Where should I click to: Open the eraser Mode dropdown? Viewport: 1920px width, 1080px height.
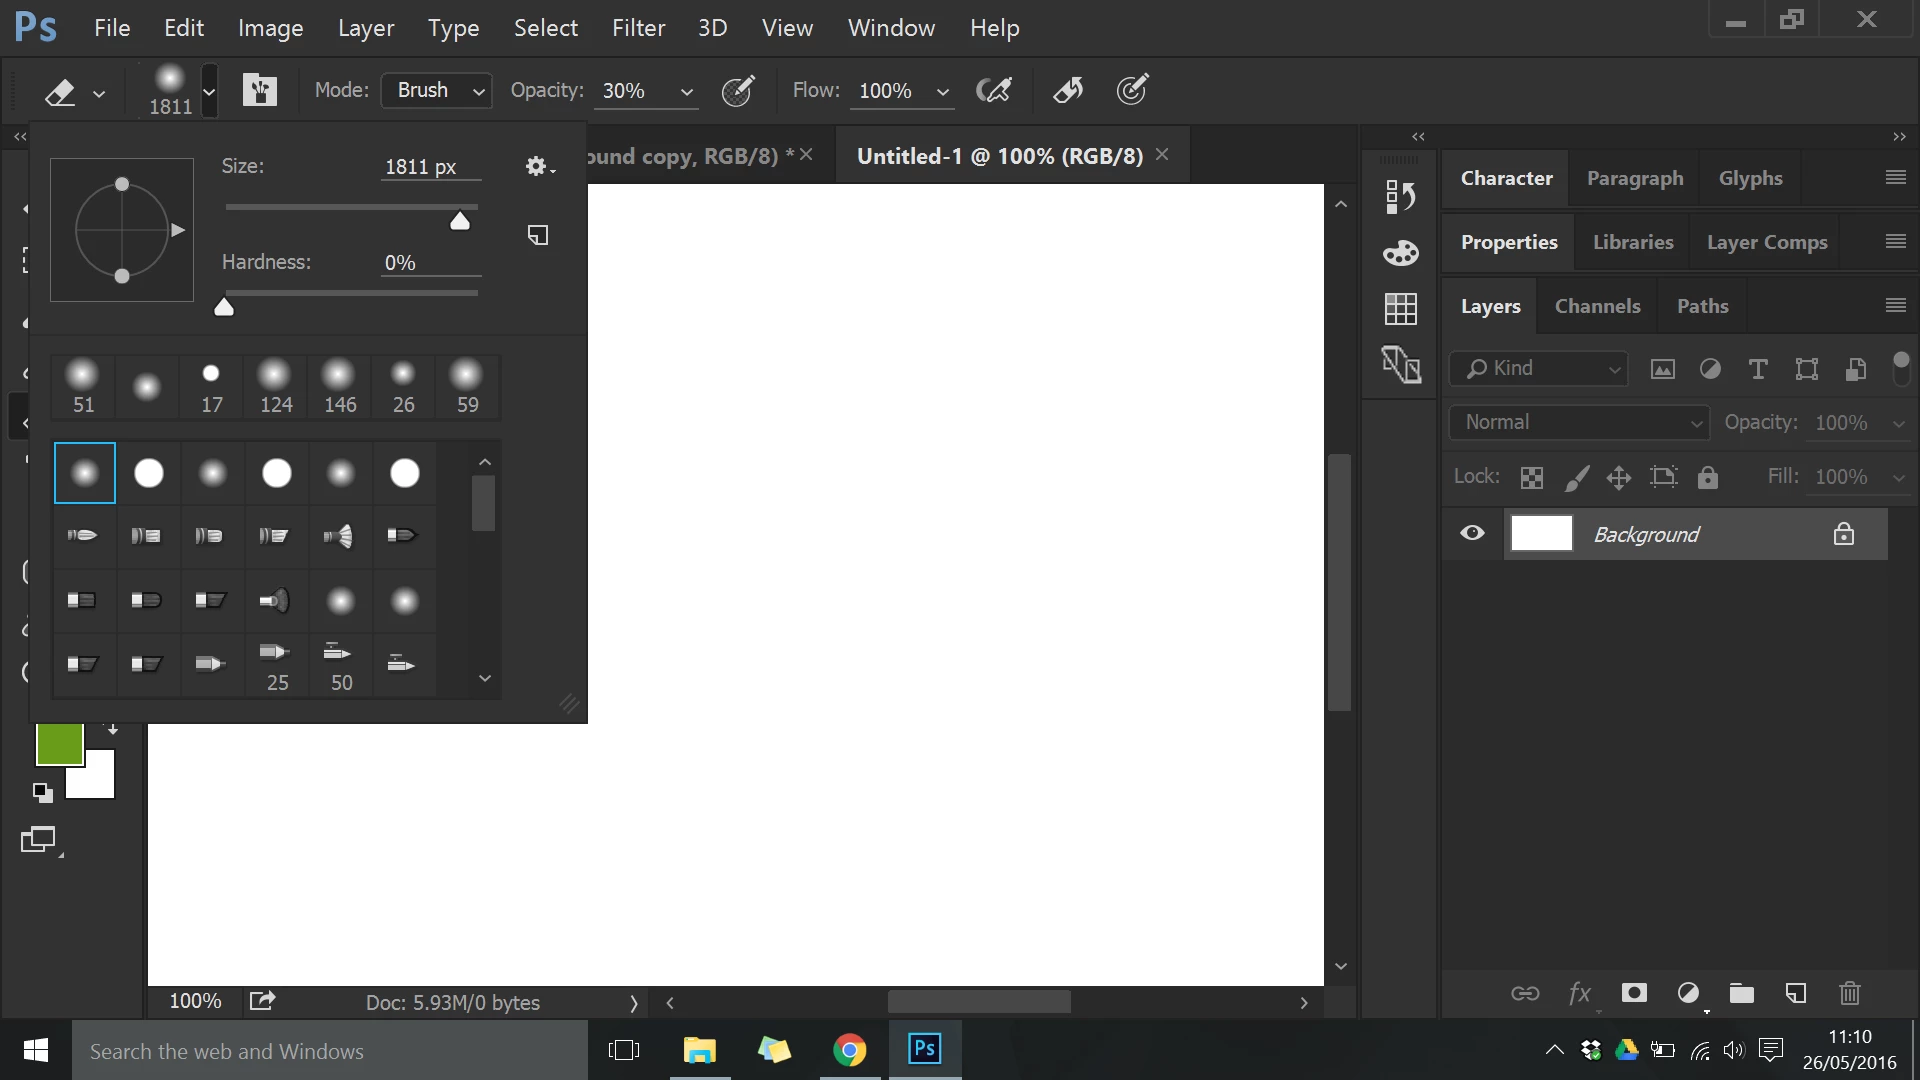click(437, 90)
